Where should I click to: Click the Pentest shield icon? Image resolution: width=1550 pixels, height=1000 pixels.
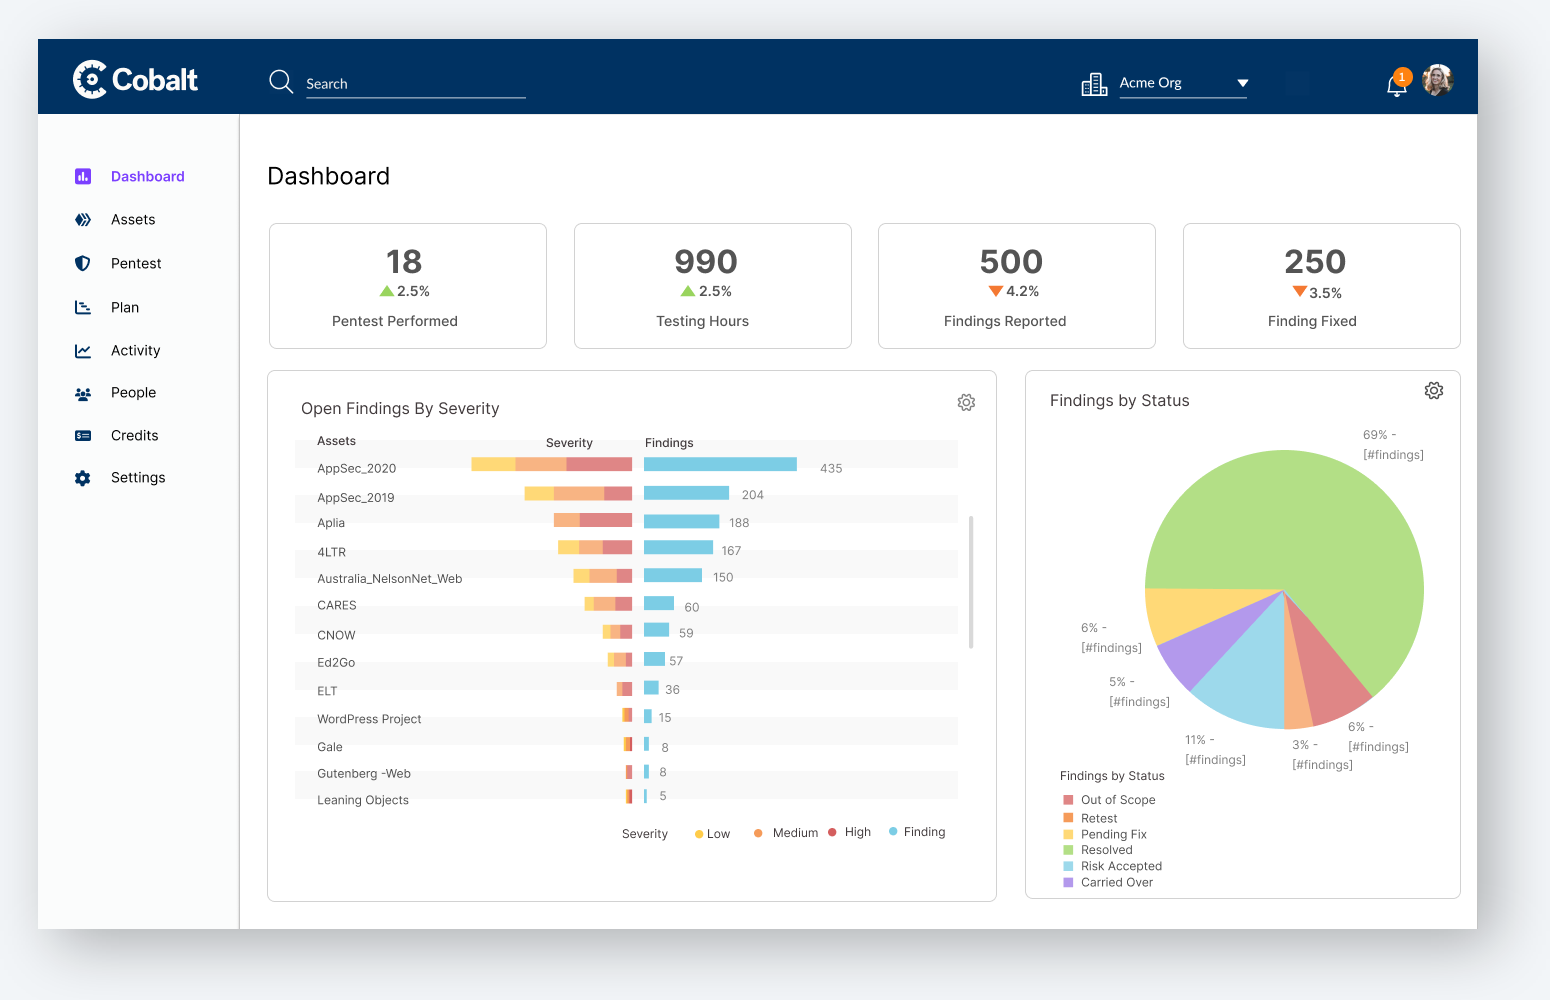83,263
